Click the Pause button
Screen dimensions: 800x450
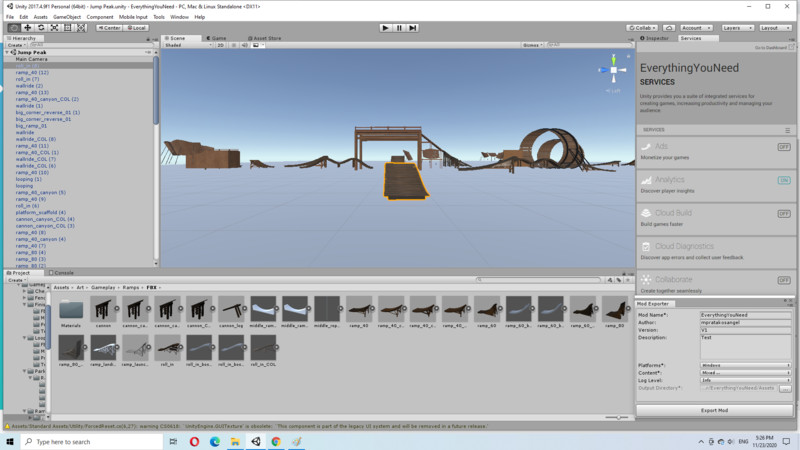(x=399, y=28)
